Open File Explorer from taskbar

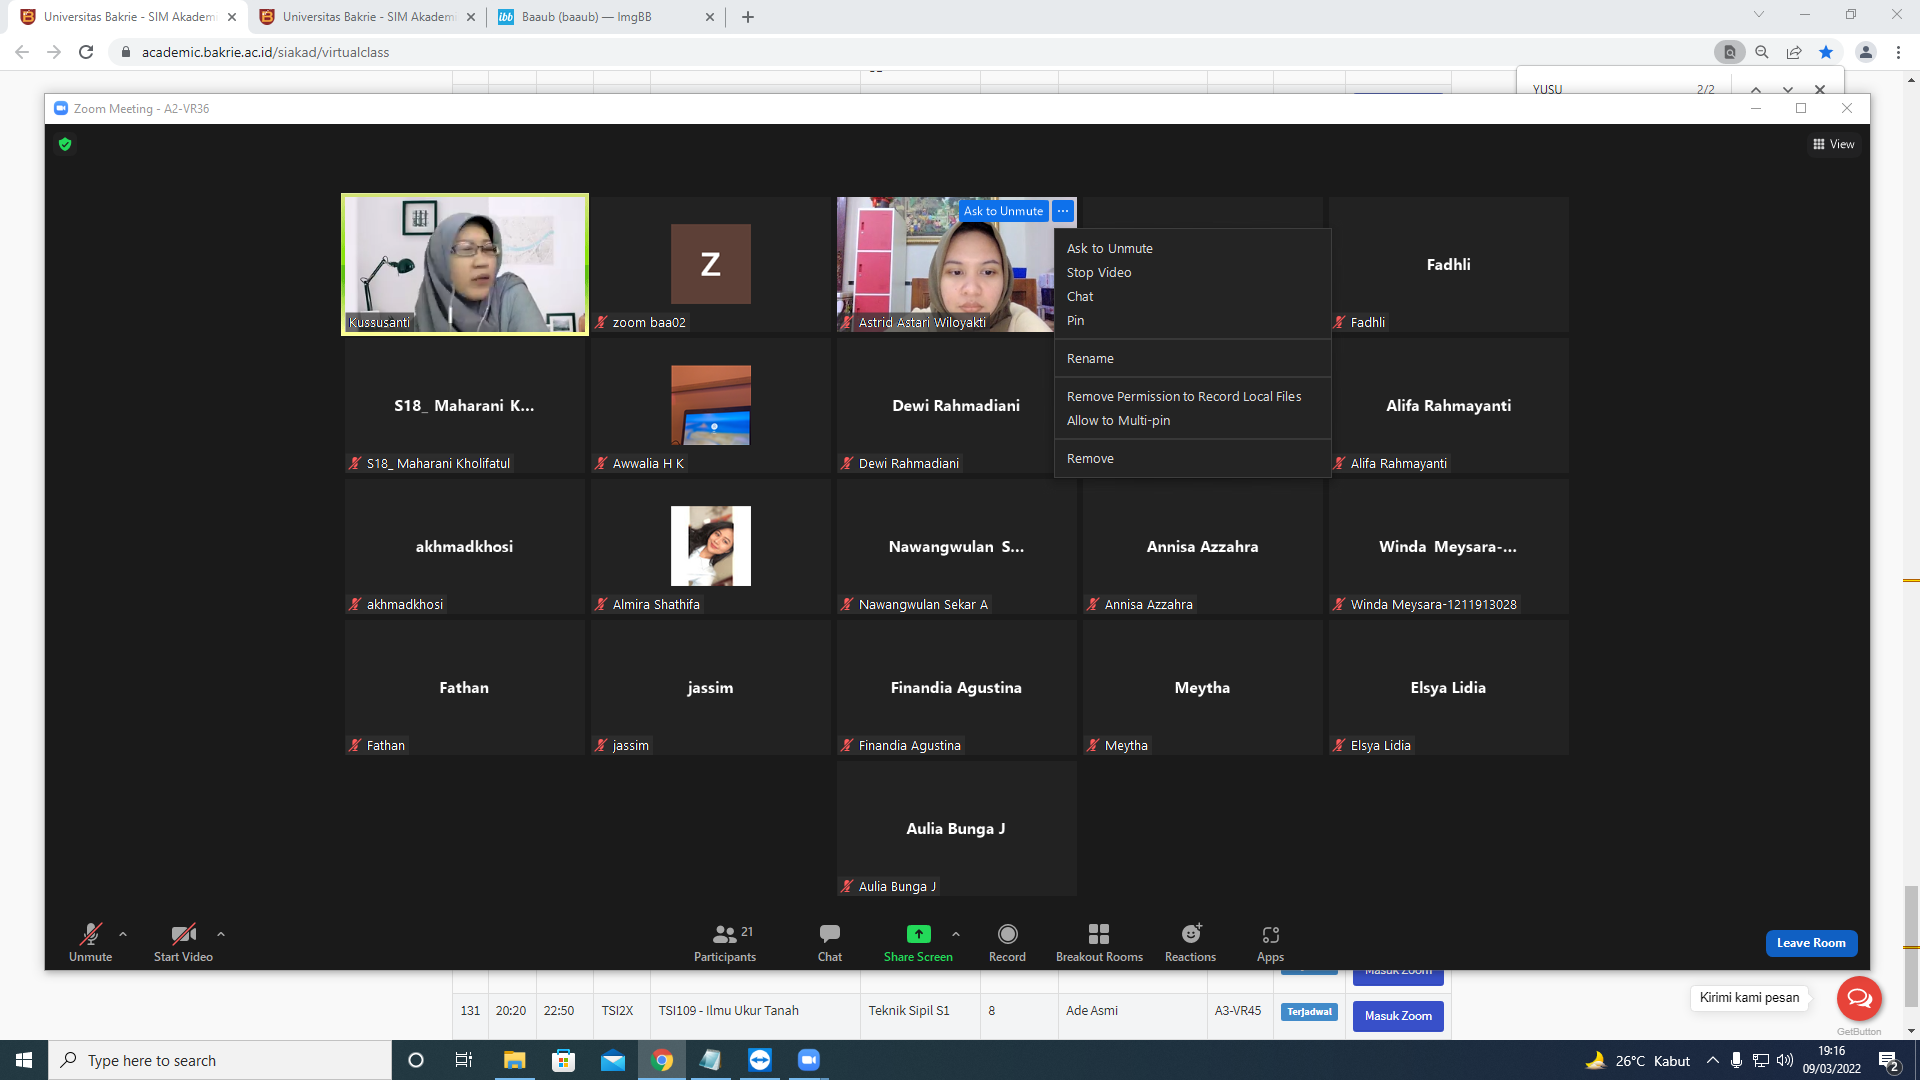514,1060
